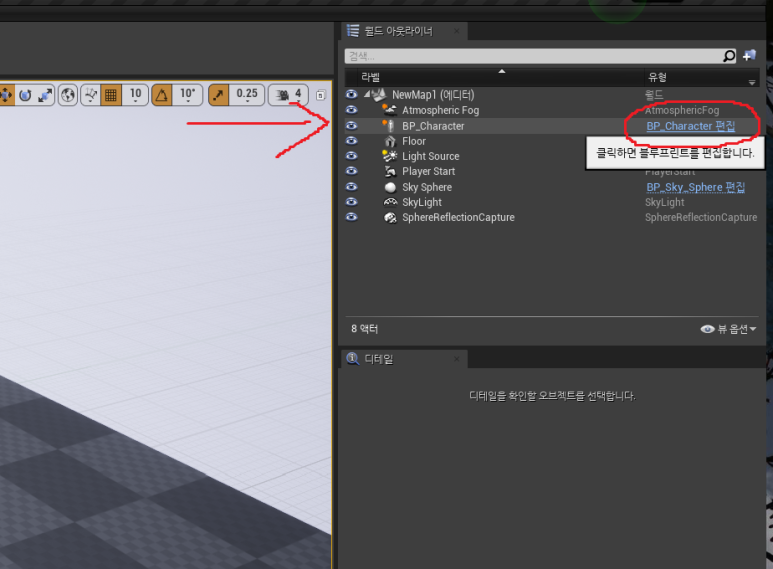Image resolution: width=773 pixels, height=569 pixels.
Task: Click the SphereReflectionCapture type text
Action: tap(701, 217)
